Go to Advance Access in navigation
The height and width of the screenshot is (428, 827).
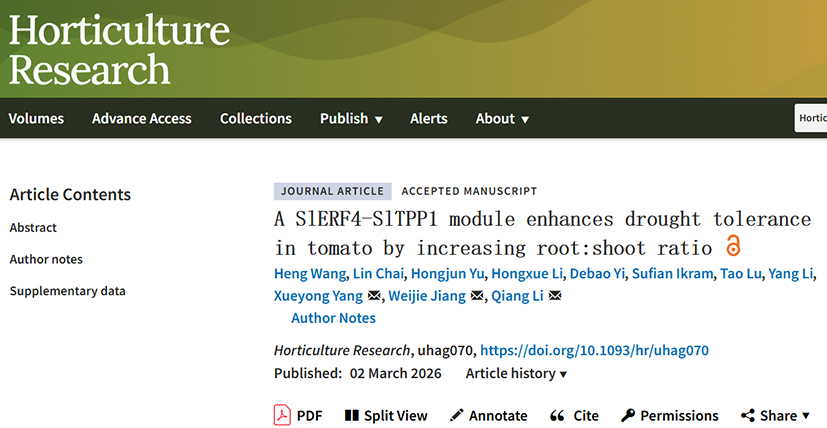coord(141,118)
